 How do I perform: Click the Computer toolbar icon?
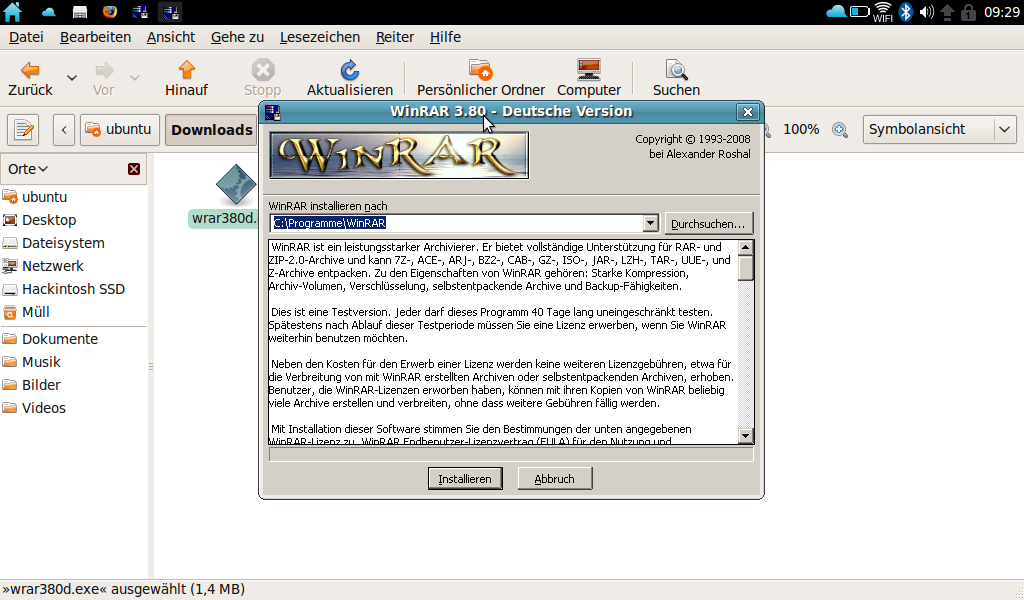click(x=588, y=70)
